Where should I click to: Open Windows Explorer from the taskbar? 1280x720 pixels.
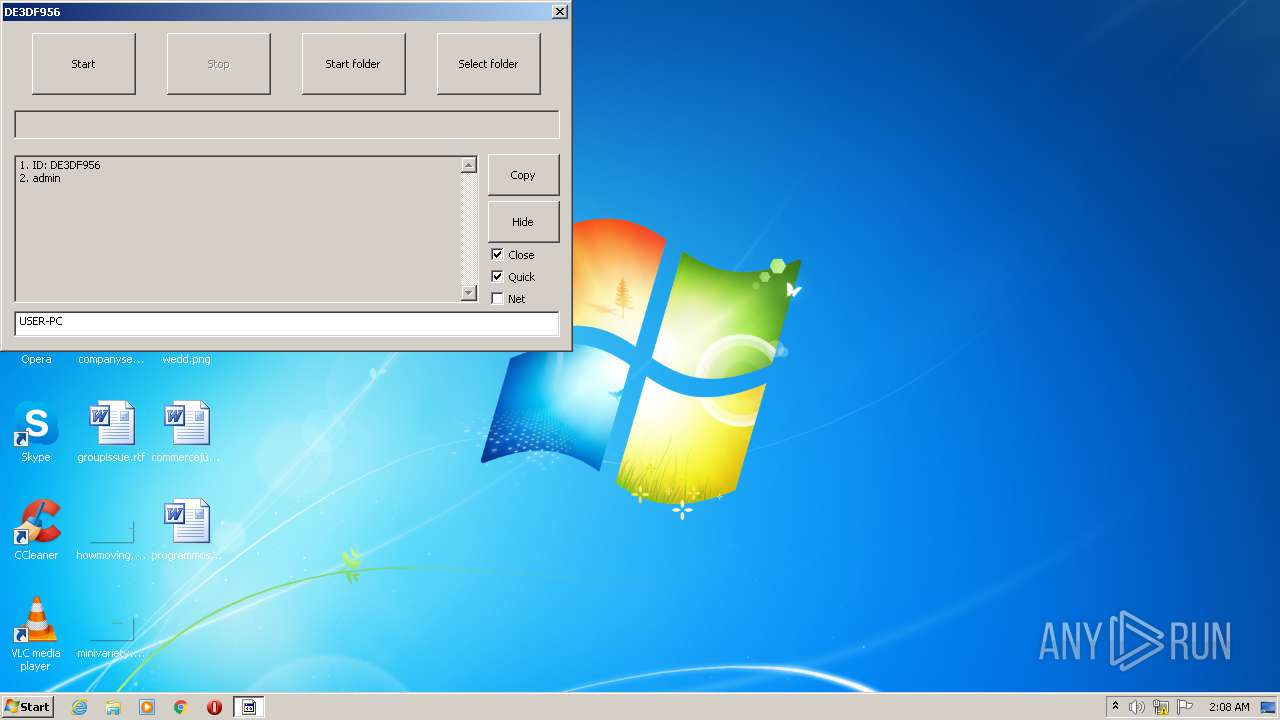113,707
